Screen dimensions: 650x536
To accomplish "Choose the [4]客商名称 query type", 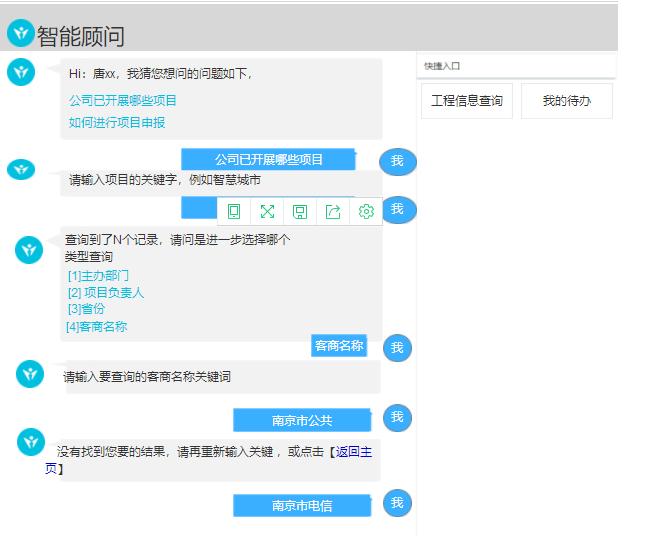I will [97, 326].
